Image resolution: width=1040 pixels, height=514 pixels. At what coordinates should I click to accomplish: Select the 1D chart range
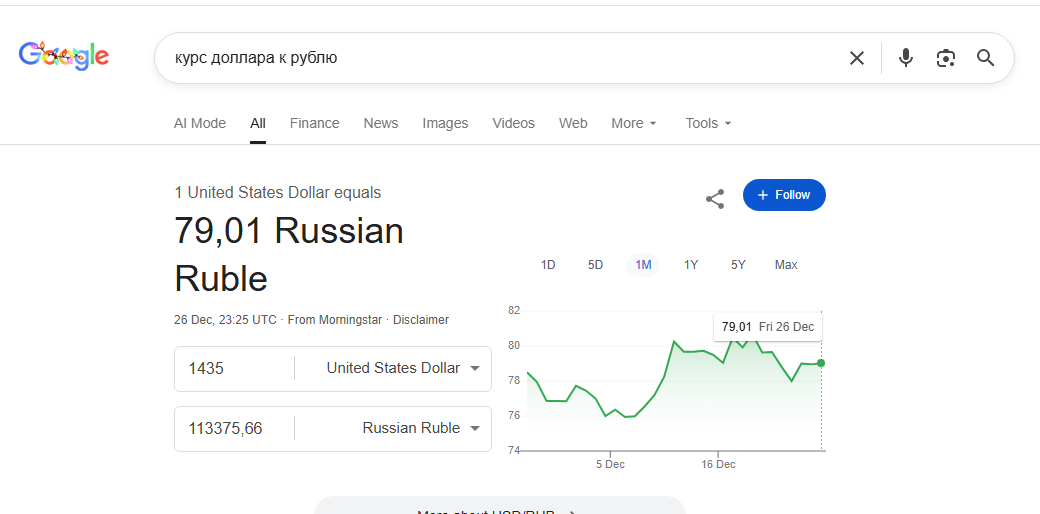coord(548,265)
